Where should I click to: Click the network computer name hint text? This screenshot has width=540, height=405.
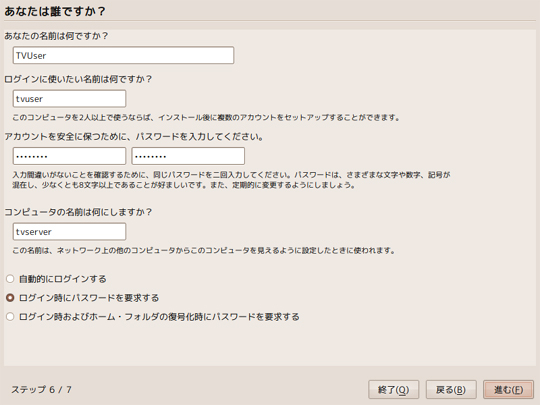204,250
